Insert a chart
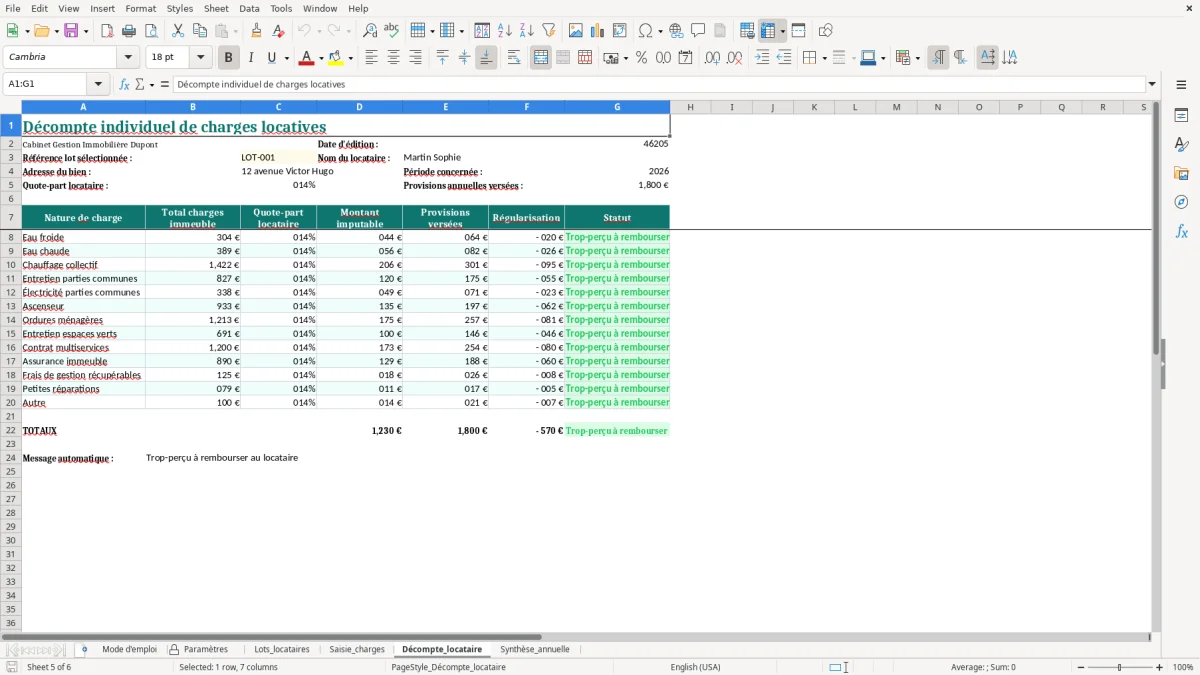1200x675 pixels. coord(598,31)
